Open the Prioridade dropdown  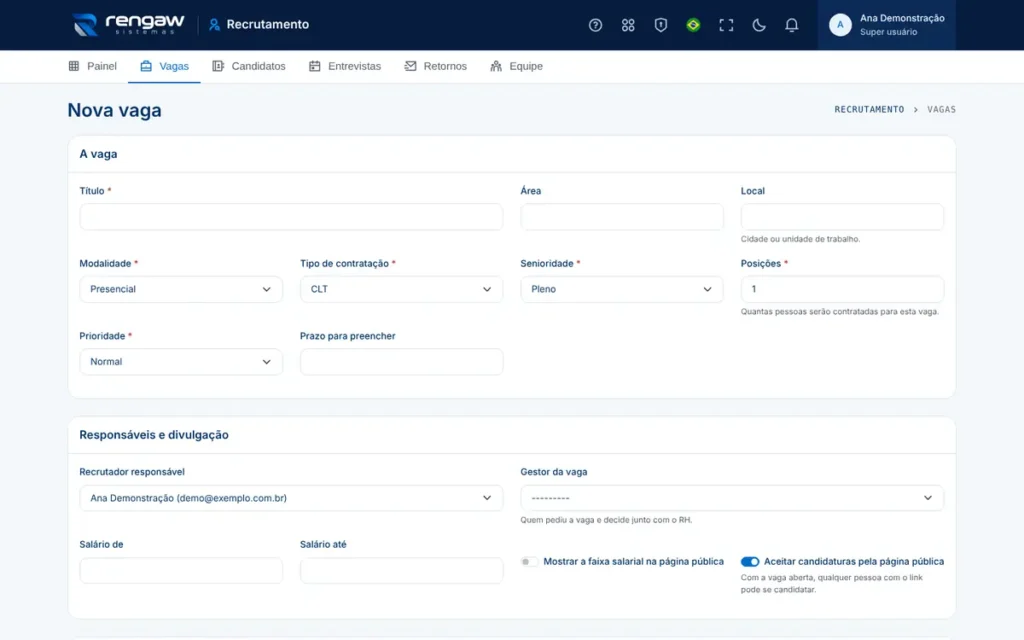pos(181,362)
